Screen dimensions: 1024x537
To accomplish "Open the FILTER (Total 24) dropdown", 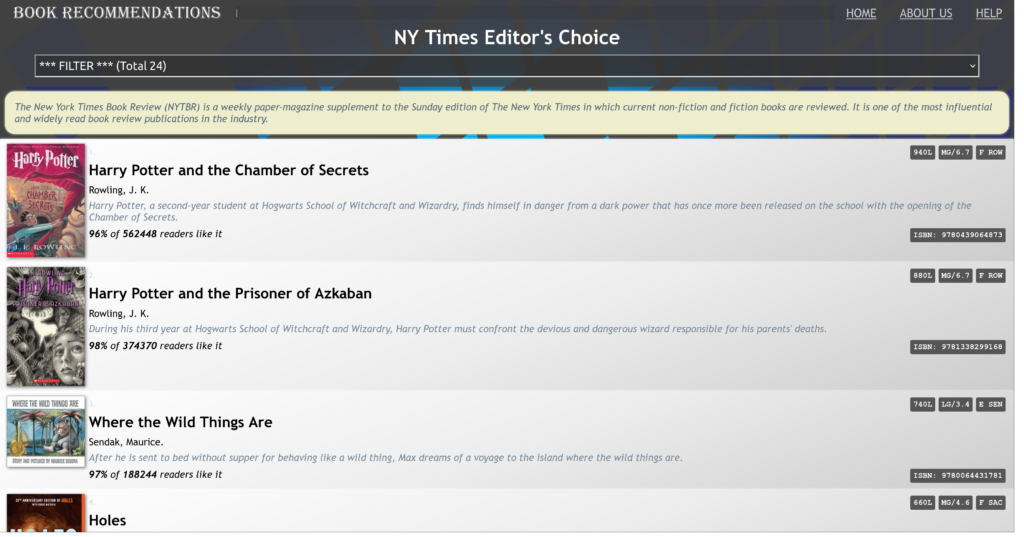I will tap(506, 66).
